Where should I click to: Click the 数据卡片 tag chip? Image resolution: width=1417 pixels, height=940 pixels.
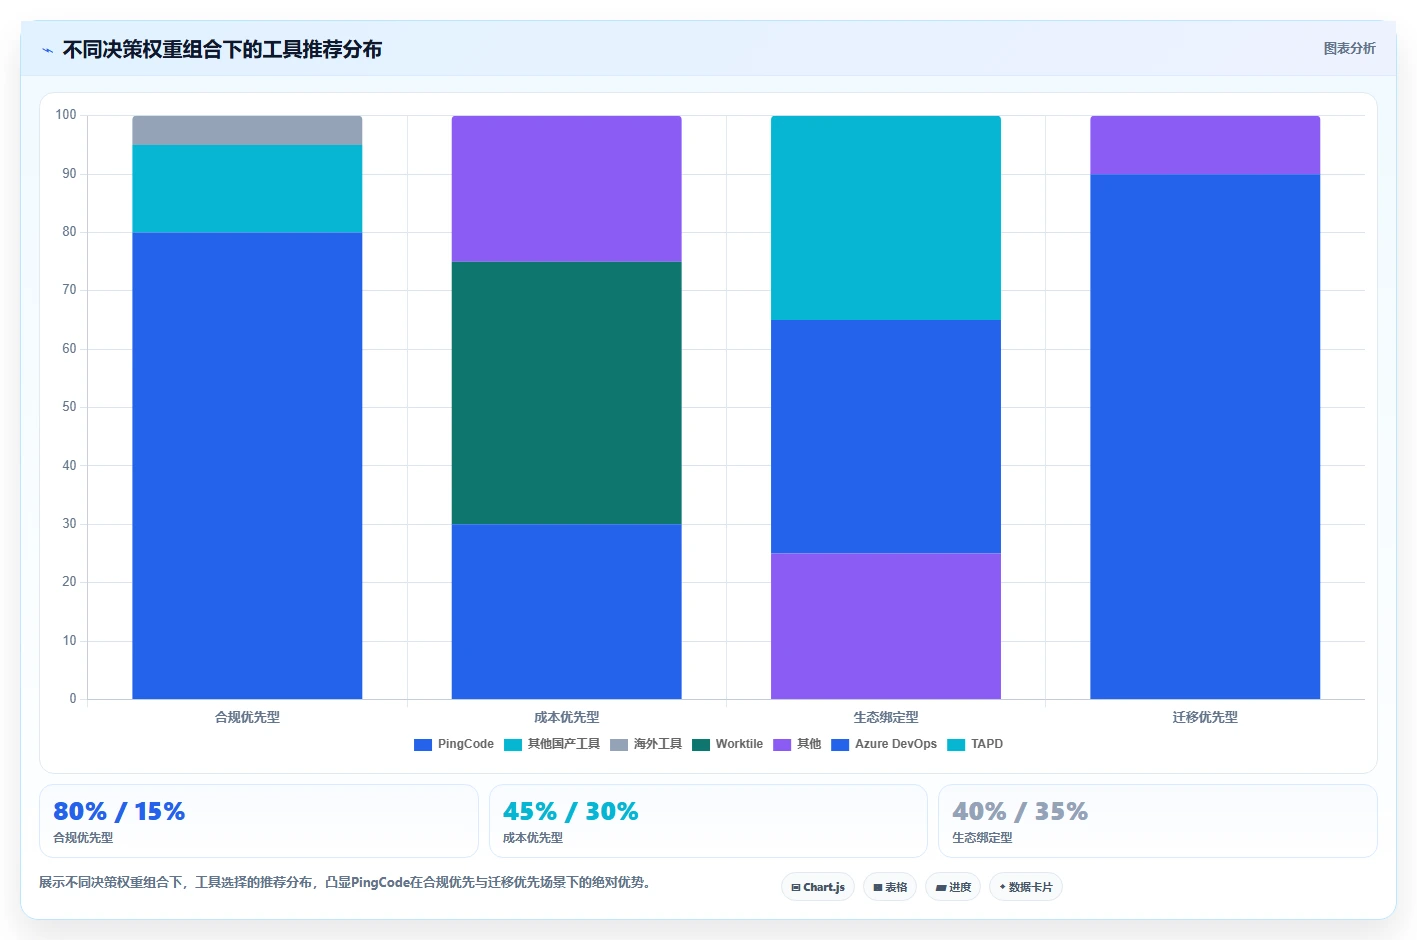pyautogui.click(x=1026, y=887)
